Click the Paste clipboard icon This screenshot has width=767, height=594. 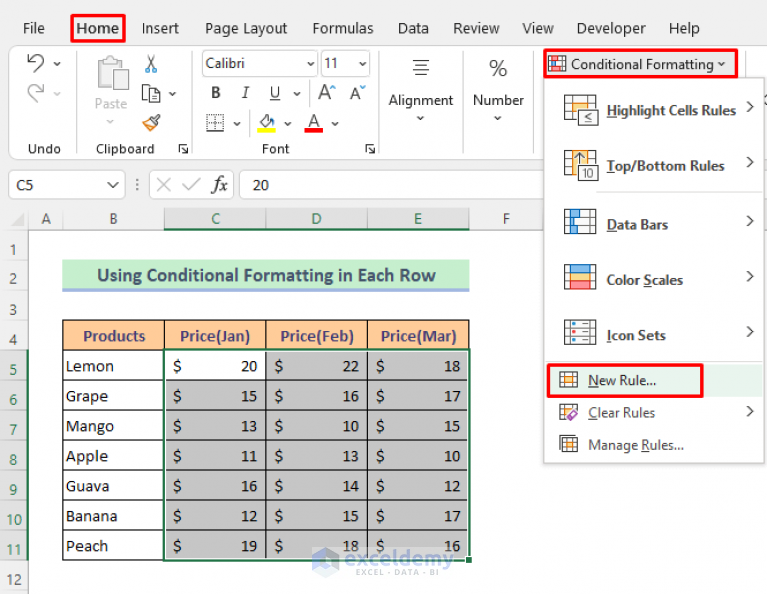(x=113, y=73)
